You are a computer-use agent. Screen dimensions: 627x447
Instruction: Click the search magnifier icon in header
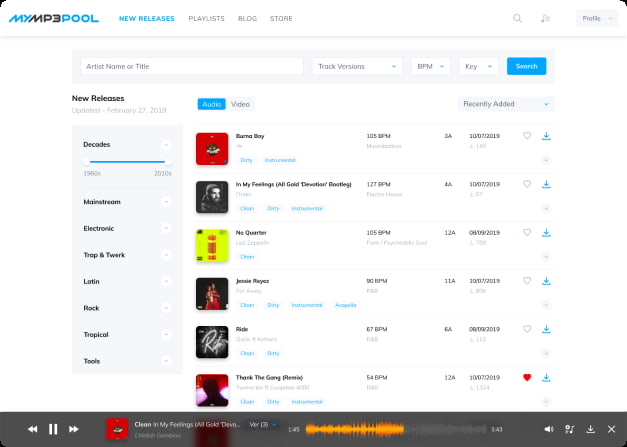click(517, 18)
